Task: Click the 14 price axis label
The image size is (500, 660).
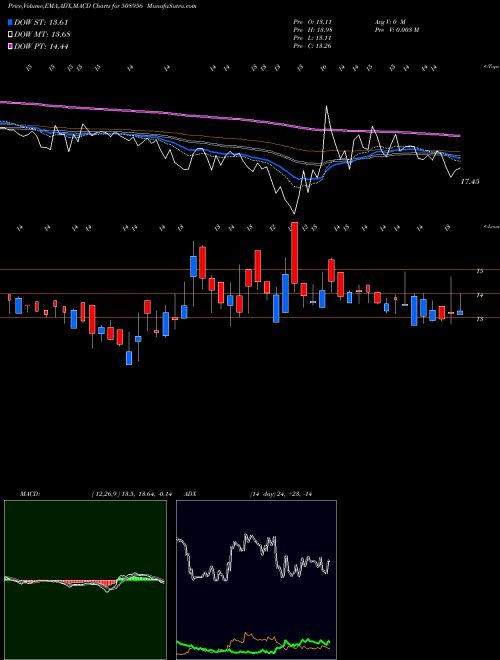Action: click(x=479, y=295)
